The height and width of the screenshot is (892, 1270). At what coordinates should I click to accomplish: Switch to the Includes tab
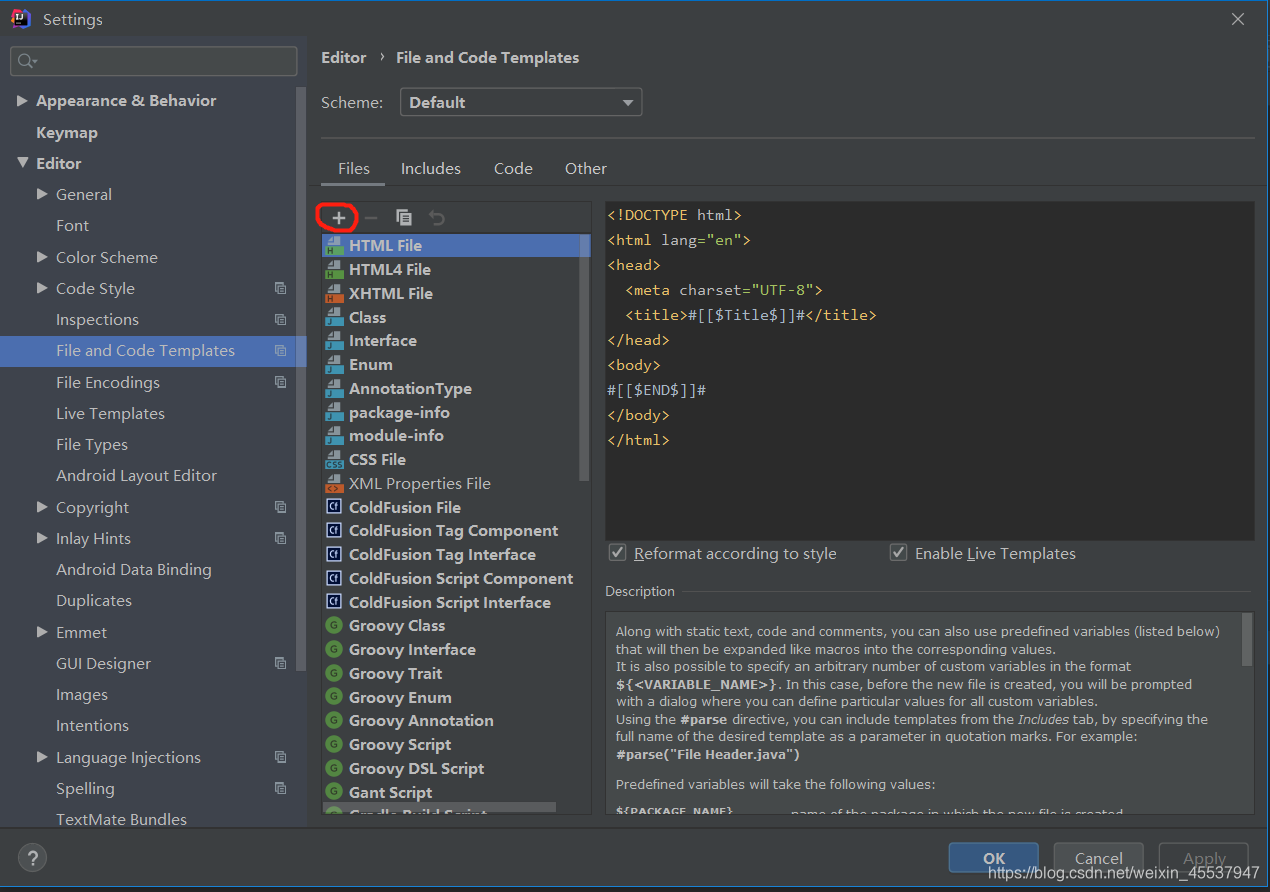click(431, 169)
